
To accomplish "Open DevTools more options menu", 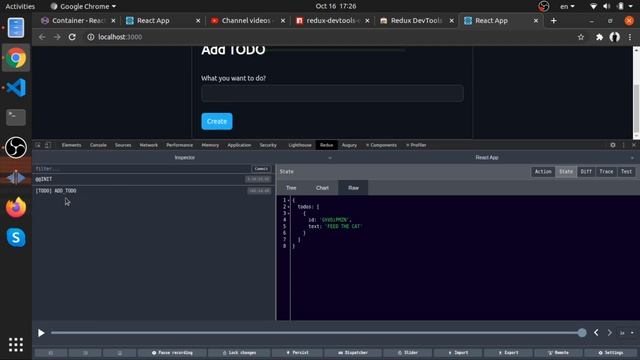I will coord(623,145).
